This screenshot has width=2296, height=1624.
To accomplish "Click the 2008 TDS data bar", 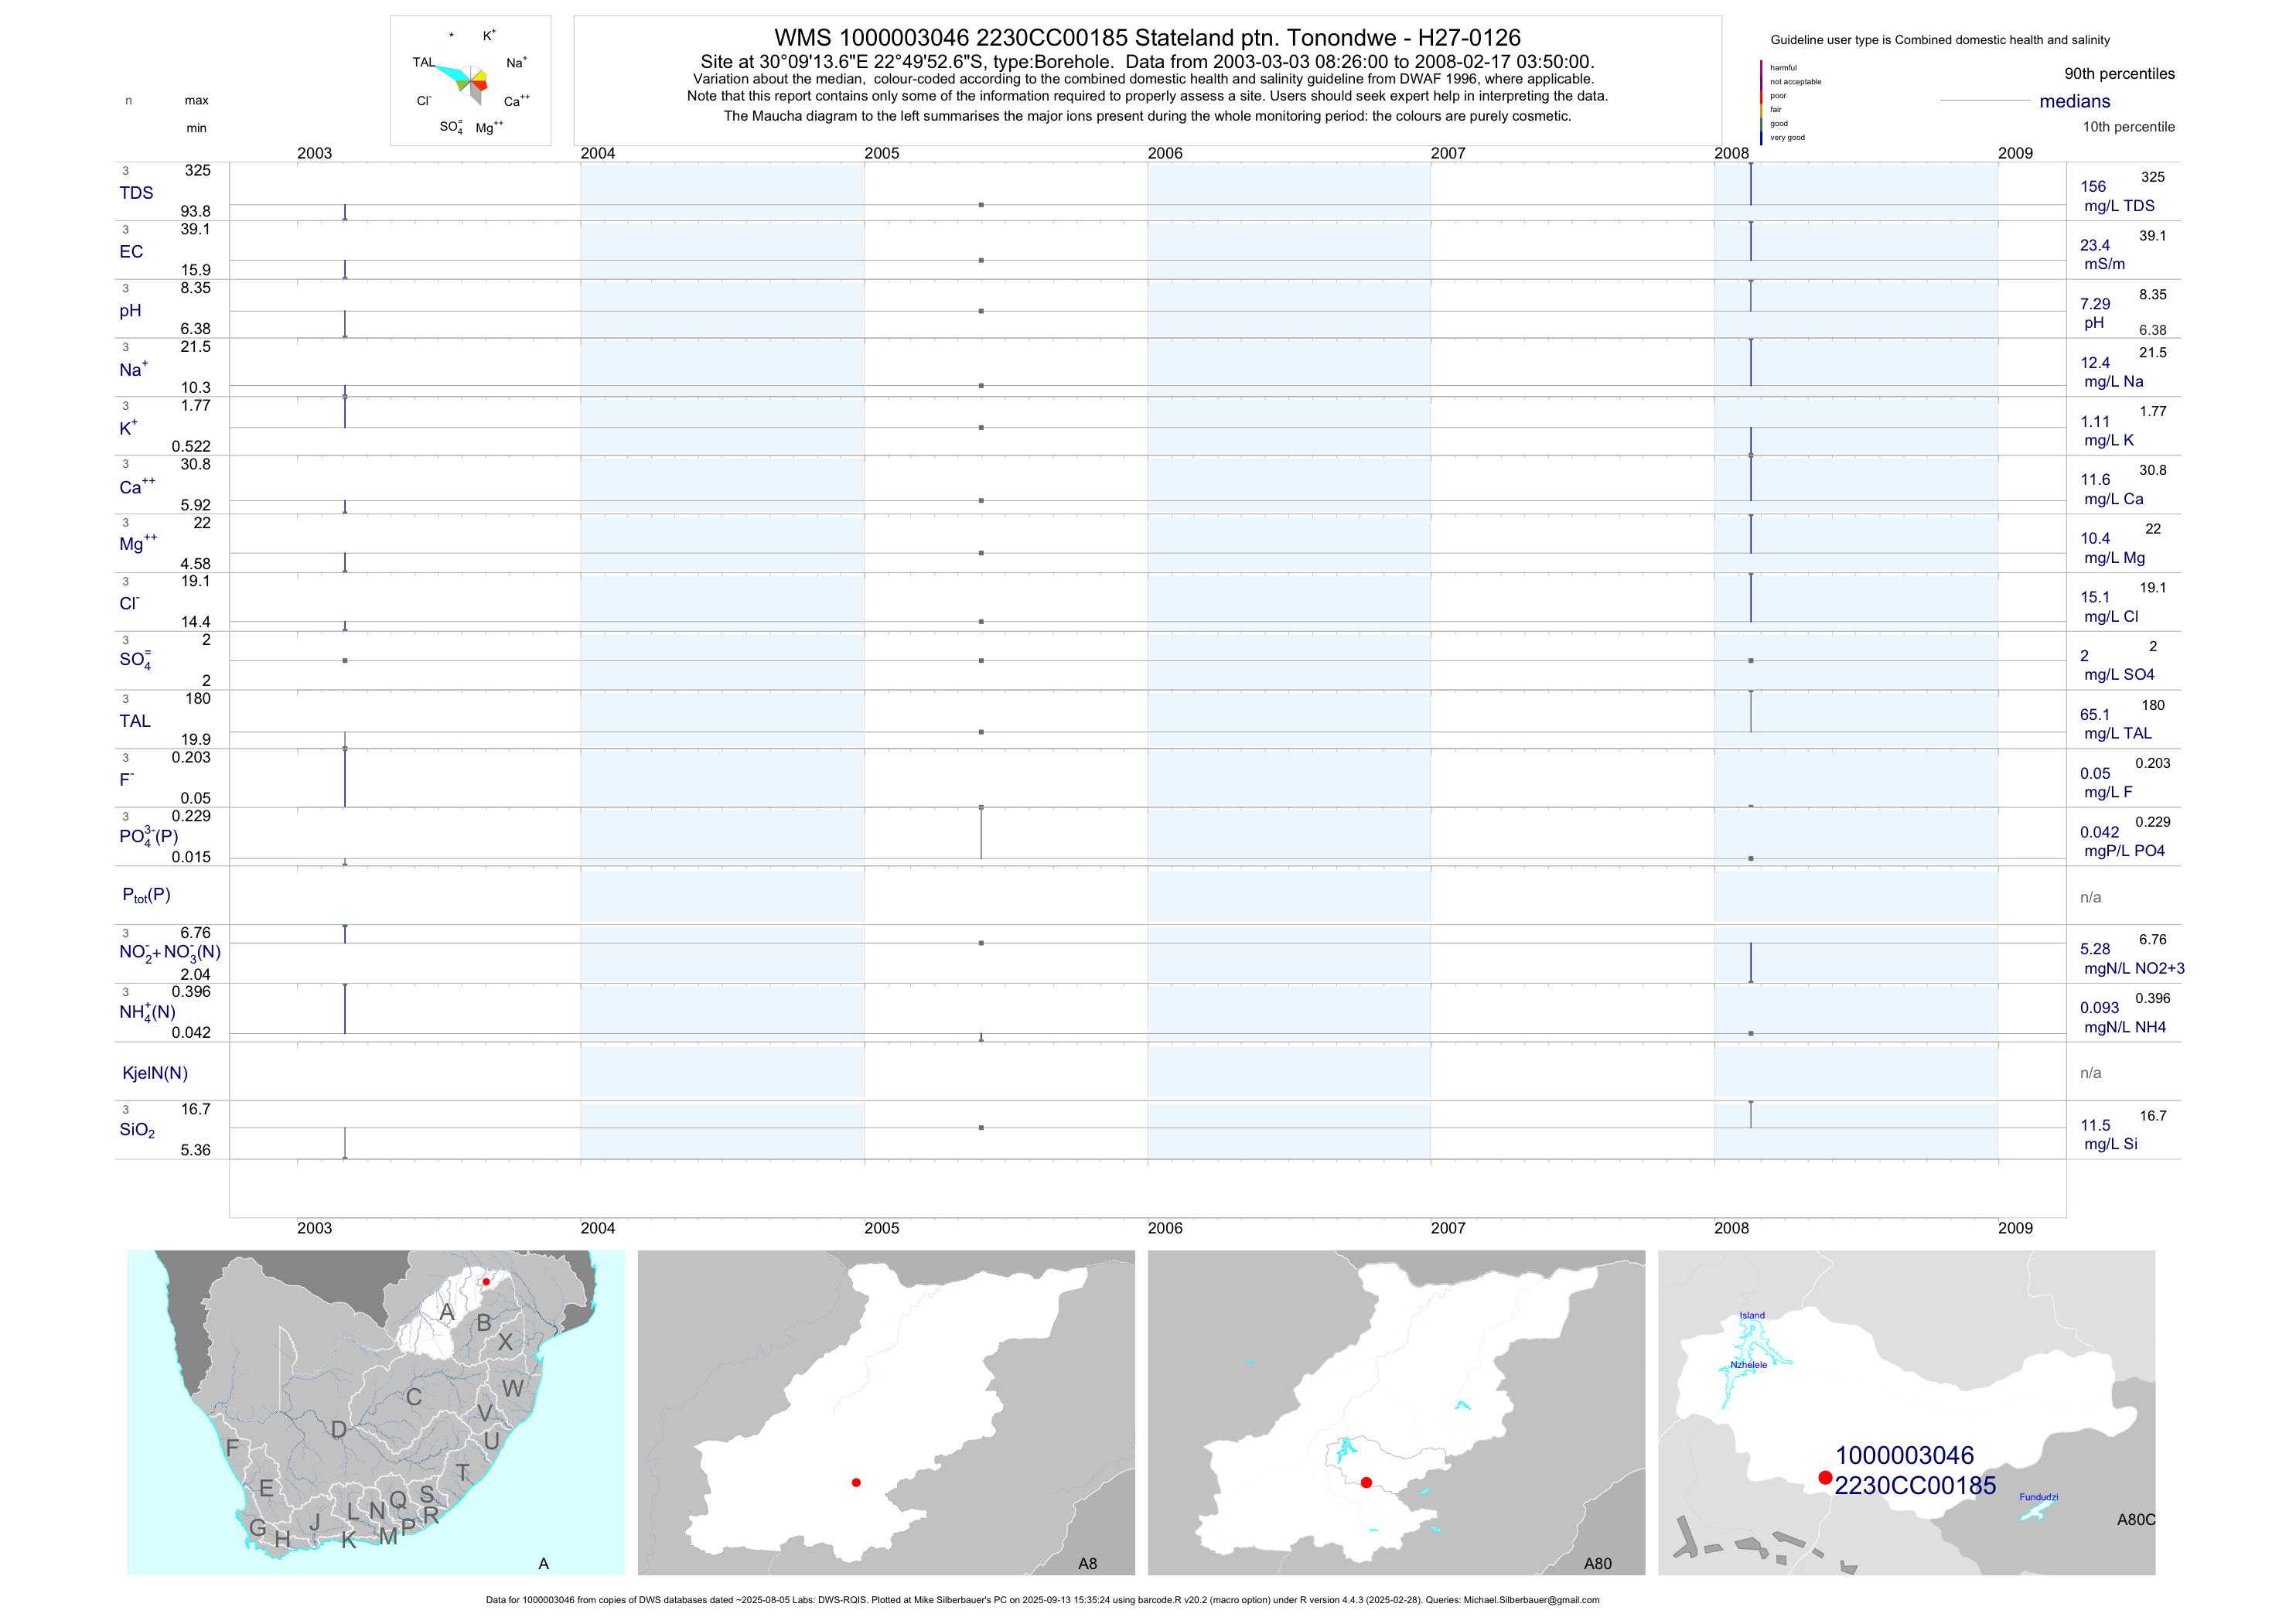I will tap(1751, 184).
